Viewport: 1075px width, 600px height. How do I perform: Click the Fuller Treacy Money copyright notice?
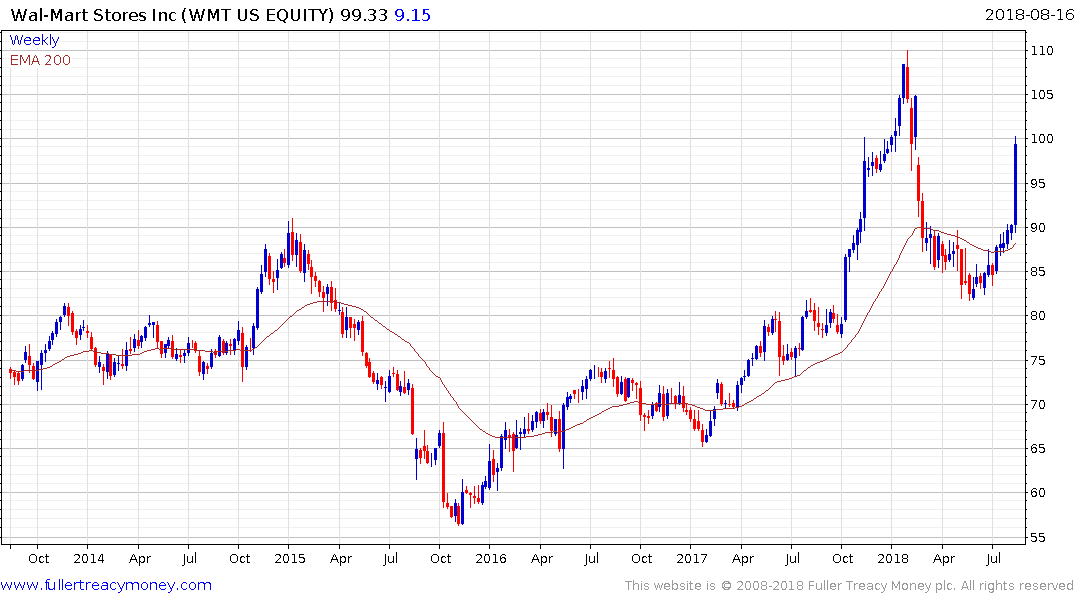coord(849,586)
